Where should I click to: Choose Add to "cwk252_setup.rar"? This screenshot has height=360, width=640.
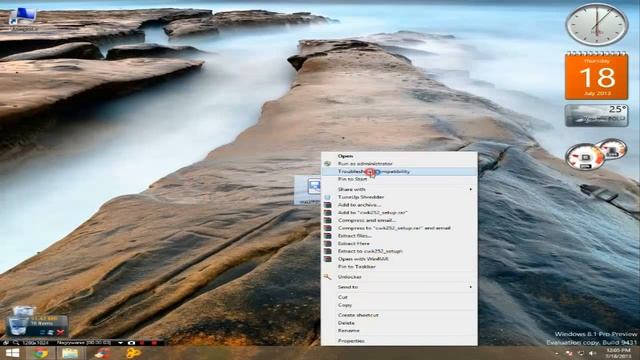click(x=399, y=213)
